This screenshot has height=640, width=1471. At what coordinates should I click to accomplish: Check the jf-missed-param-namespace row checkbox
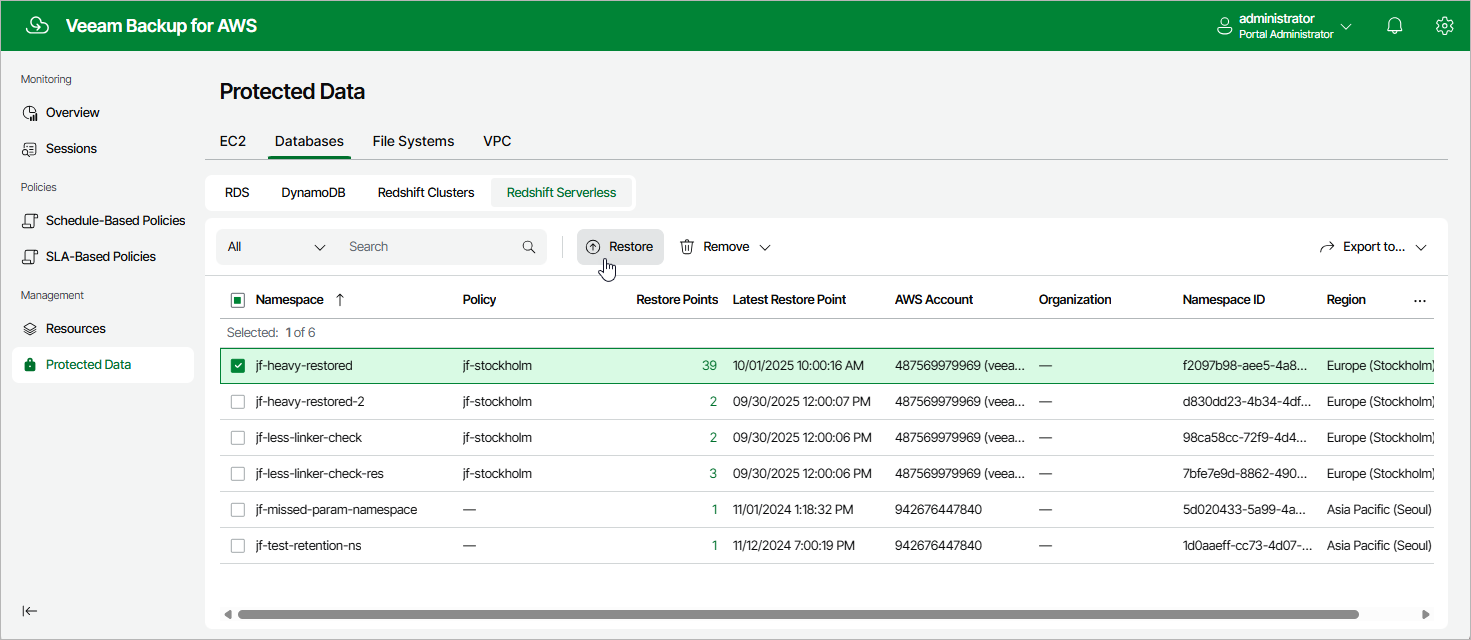tap(238, 510)
